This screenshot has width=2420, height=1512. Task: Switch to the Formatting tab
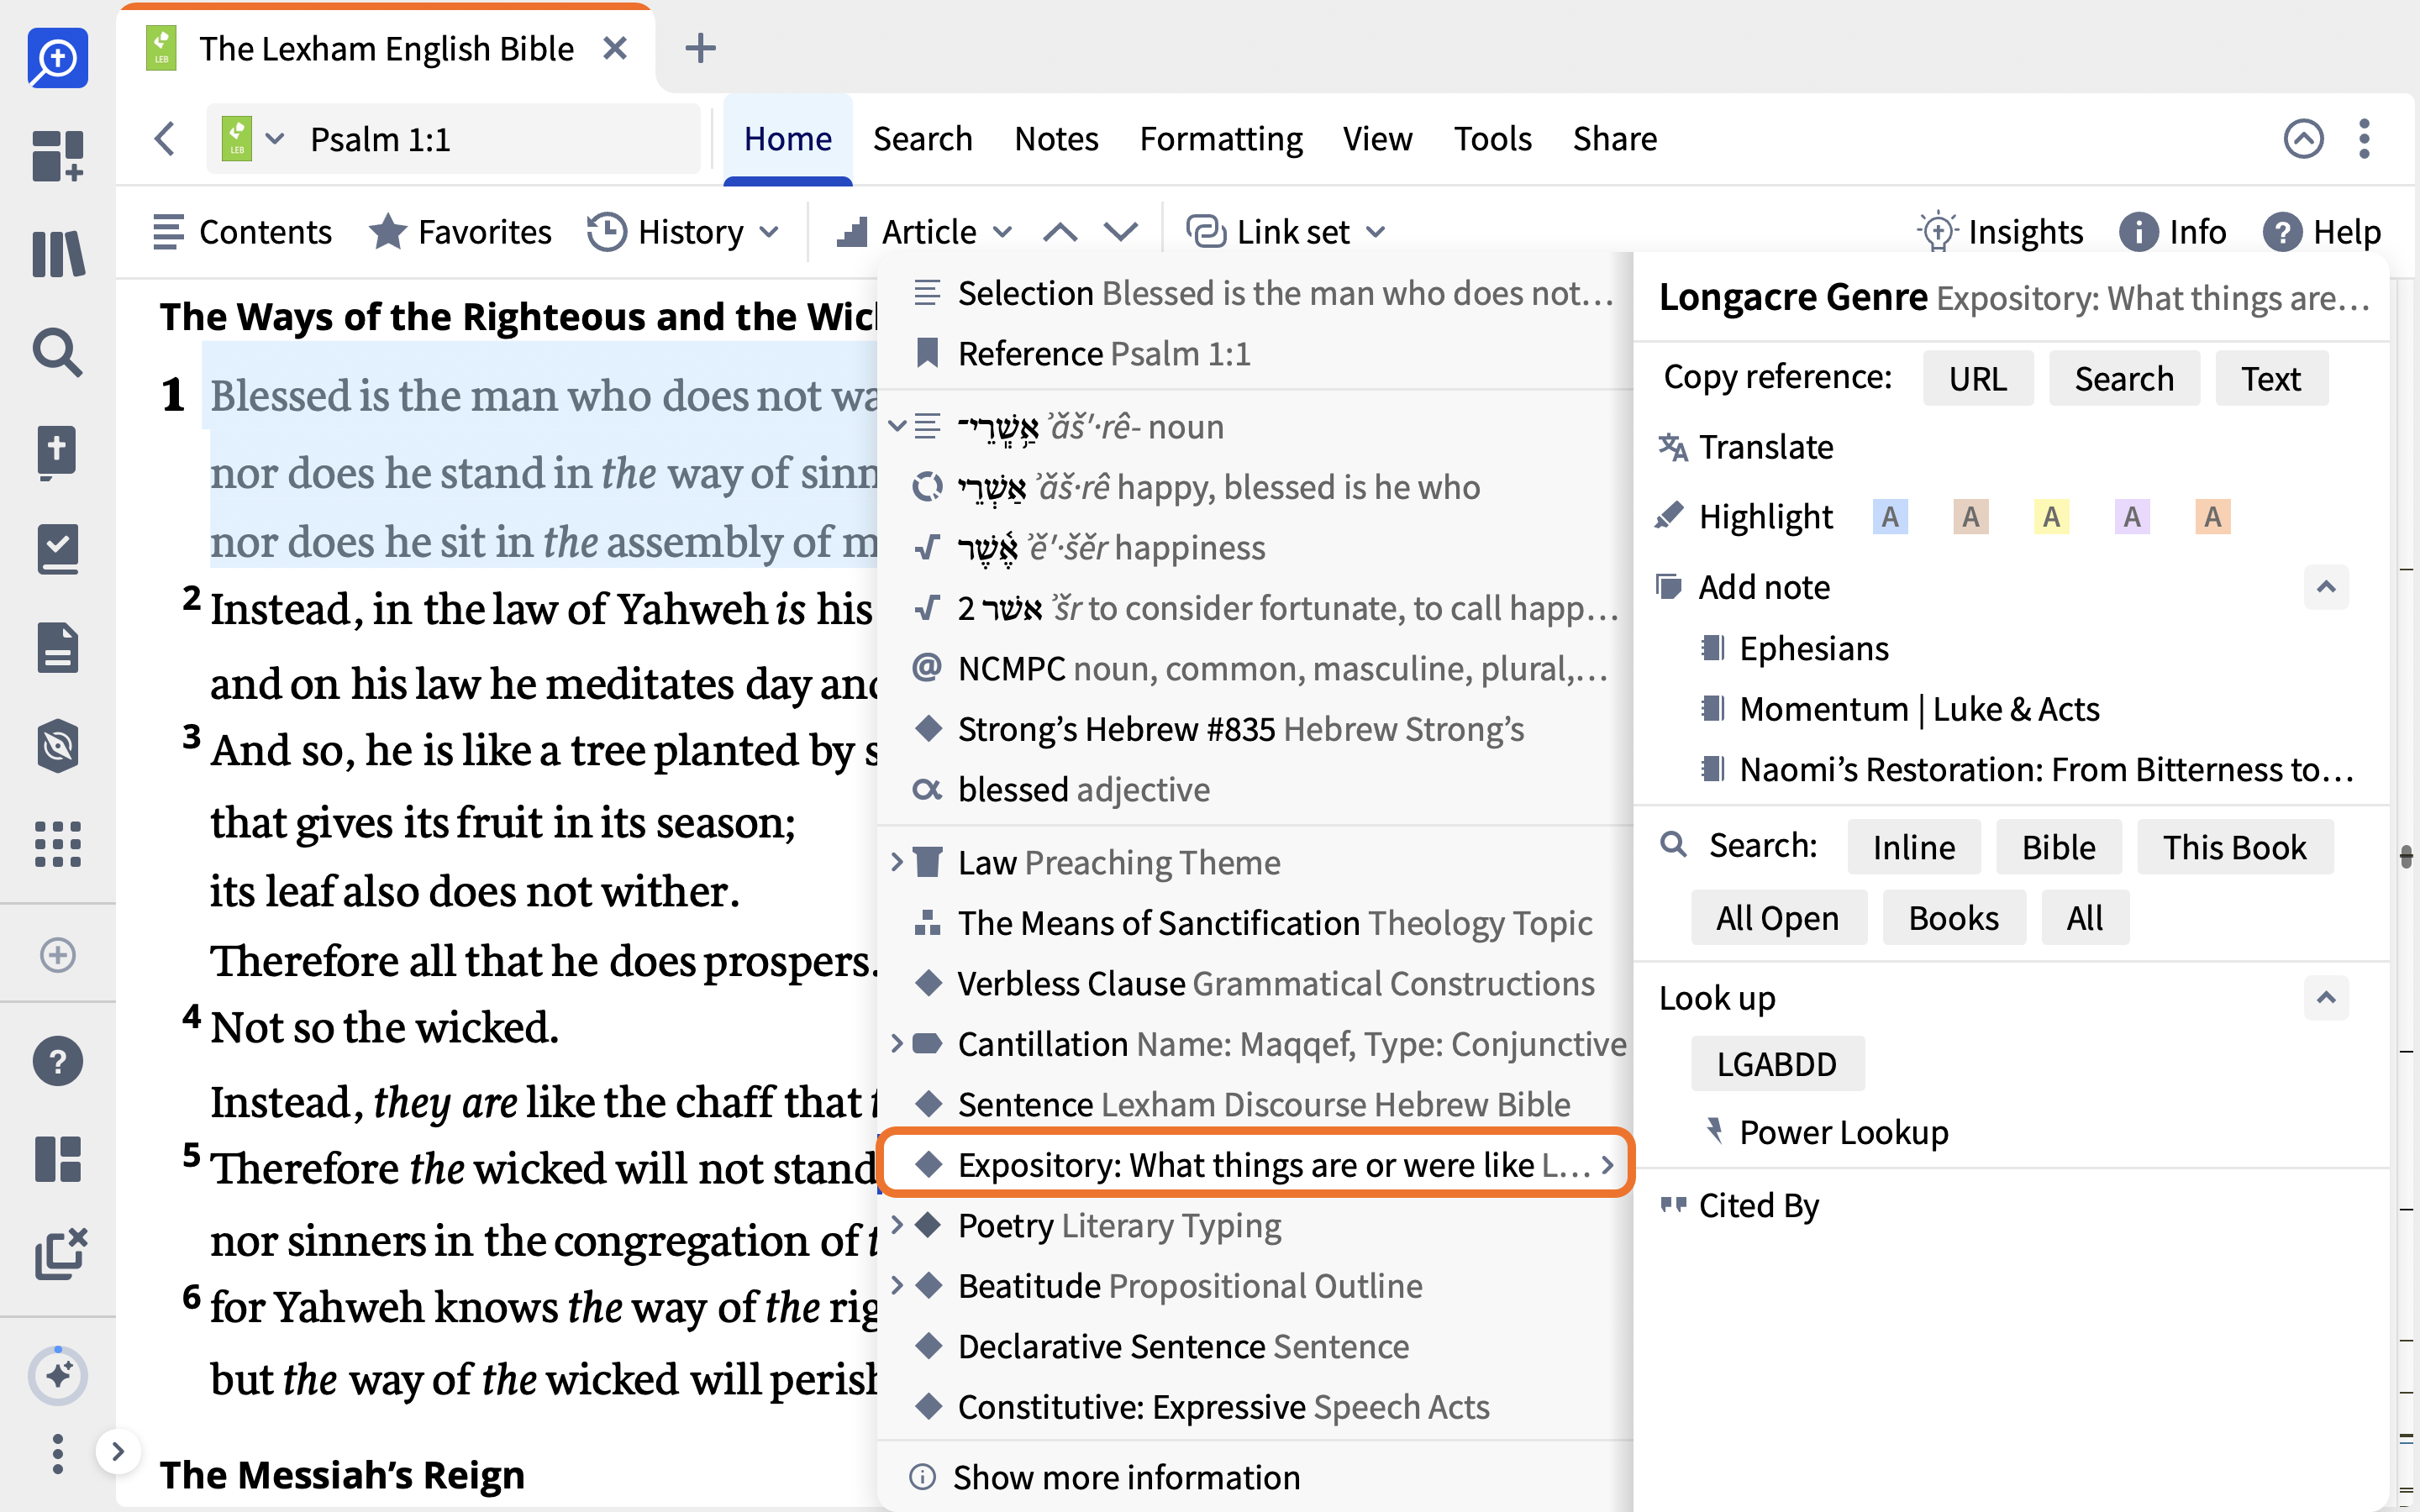(1221, 138)
